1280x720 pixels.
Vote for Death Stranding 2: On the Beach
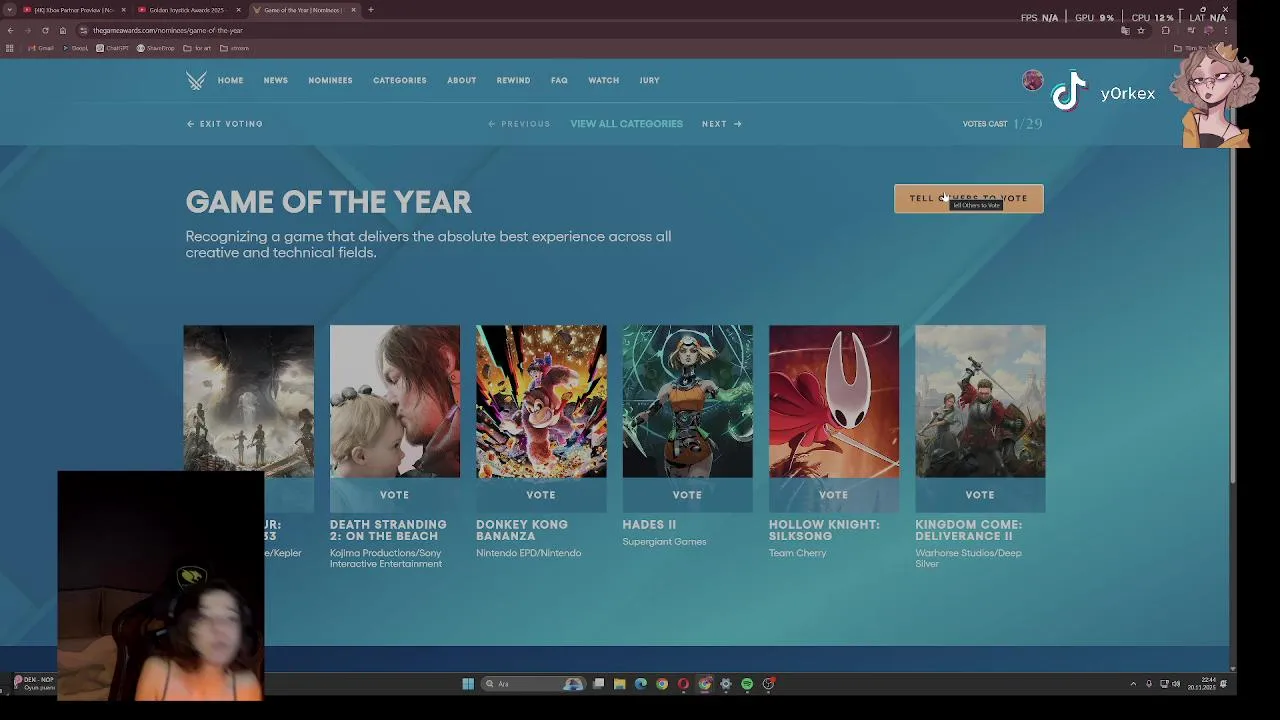point(395,495)
